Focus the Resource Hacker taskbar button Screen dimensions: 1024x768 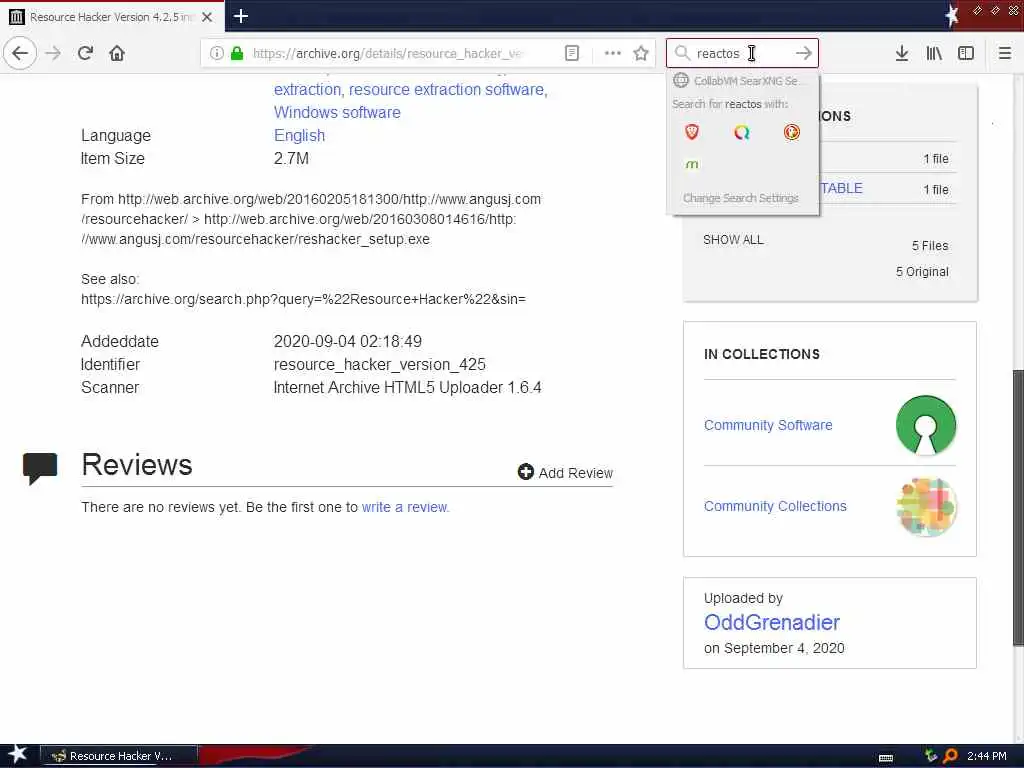click(119, 756)
